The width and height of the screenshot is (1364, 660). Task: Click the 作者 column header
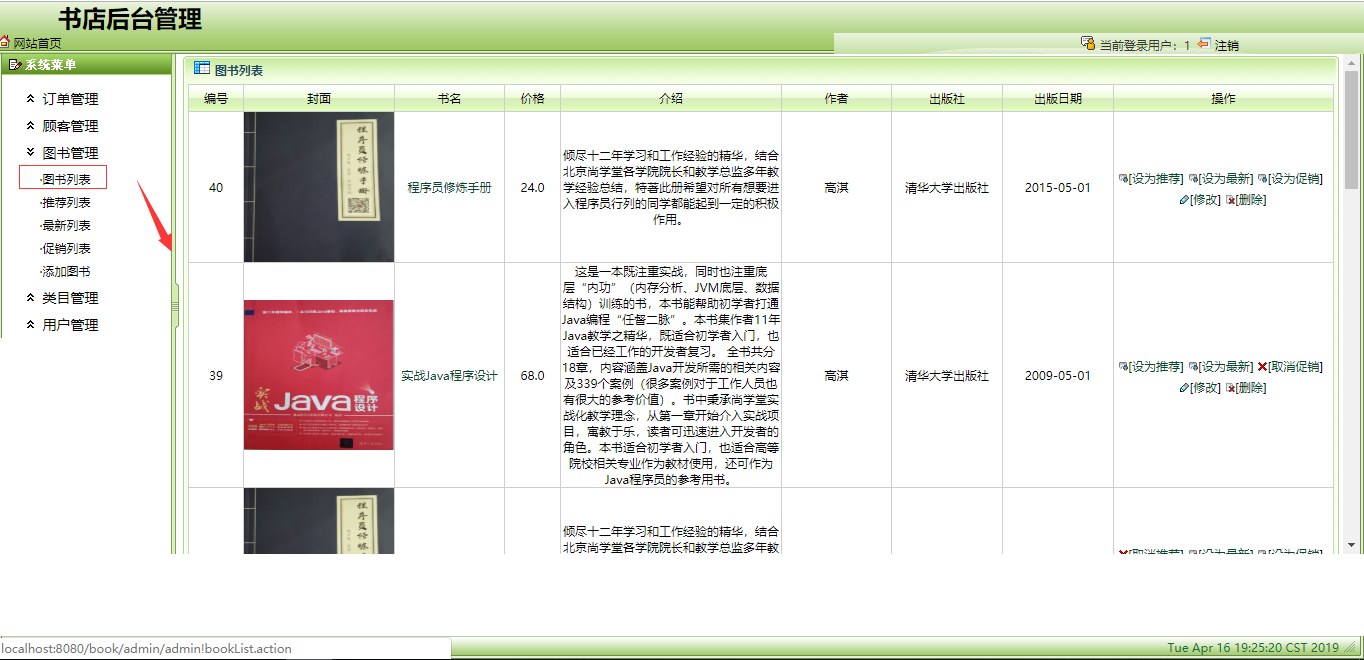click(x=837, y=98)
